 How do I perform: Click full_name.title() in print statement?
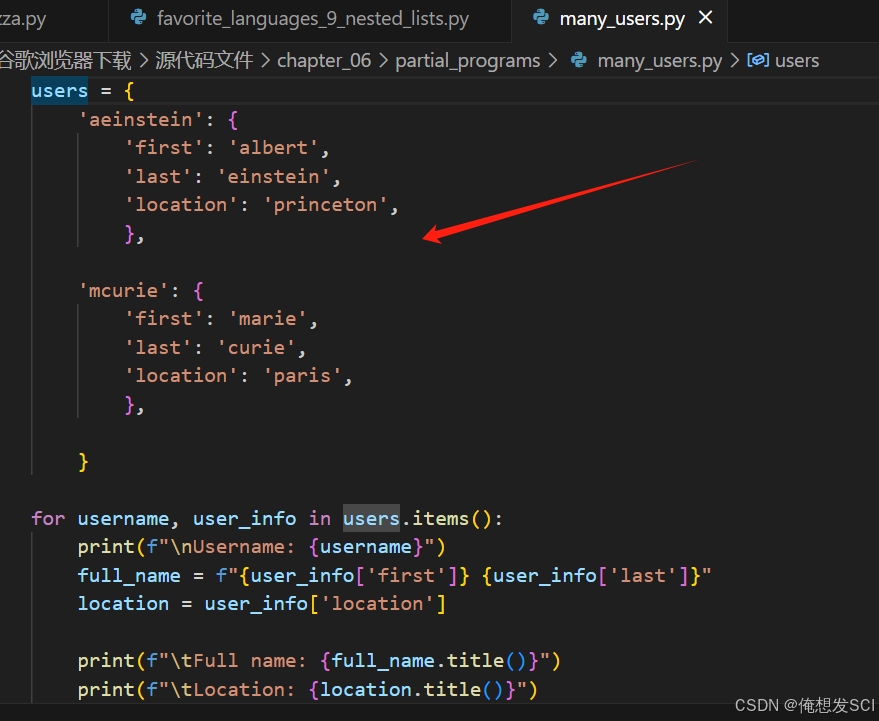[429, 660]
